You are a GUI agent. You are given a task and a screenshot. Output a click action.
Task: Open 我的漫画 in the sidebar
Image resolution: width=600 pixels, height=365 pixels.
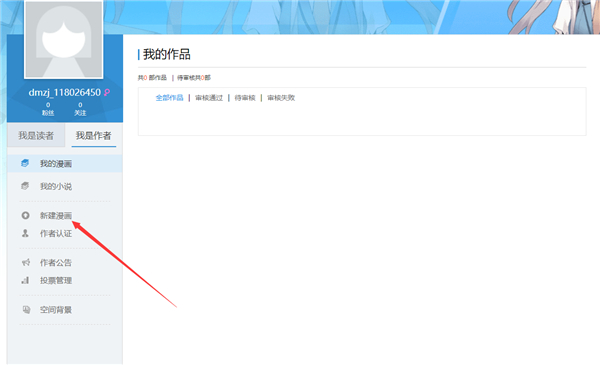(x=56, y=164)
